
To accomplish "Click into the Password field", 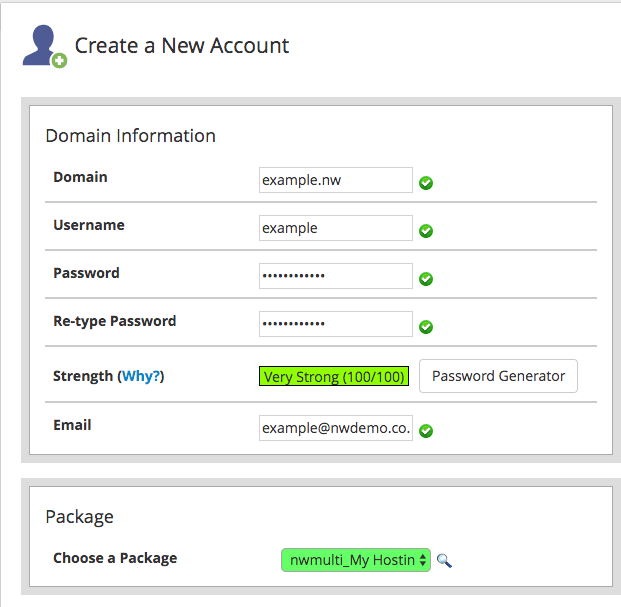I will 335,276.
